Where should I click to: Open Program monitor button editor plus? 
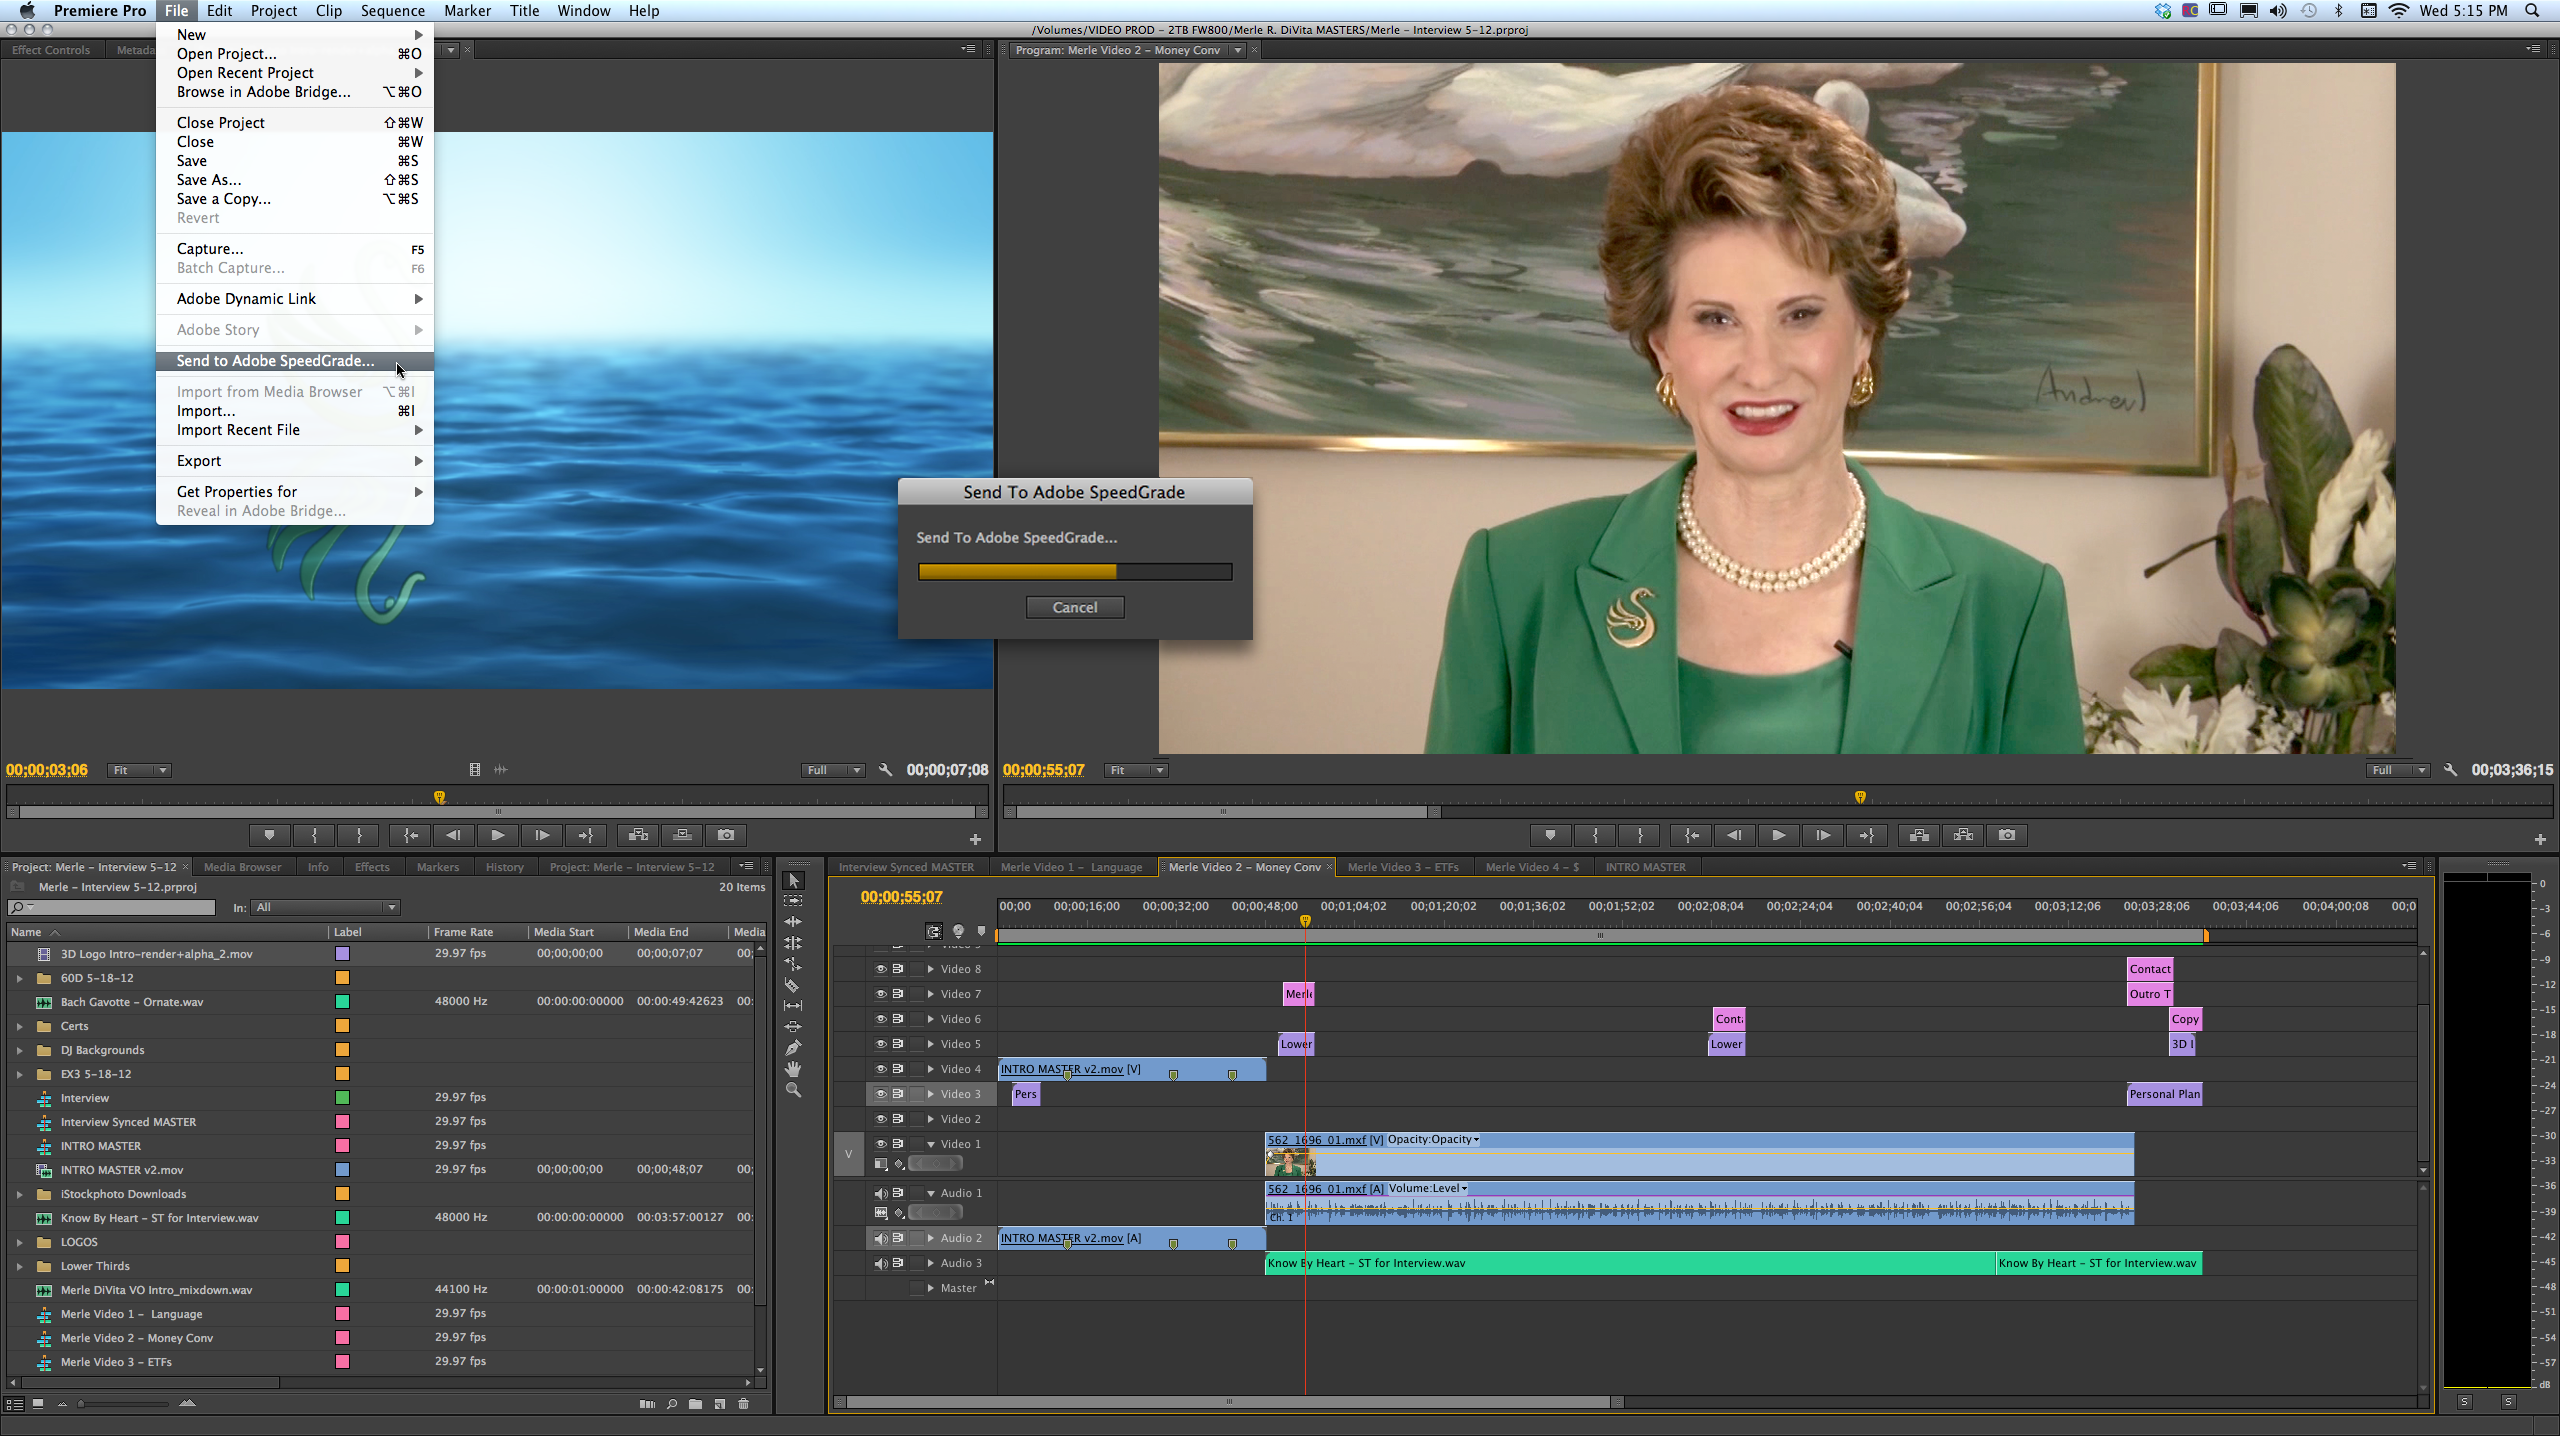pos(2539,840)
